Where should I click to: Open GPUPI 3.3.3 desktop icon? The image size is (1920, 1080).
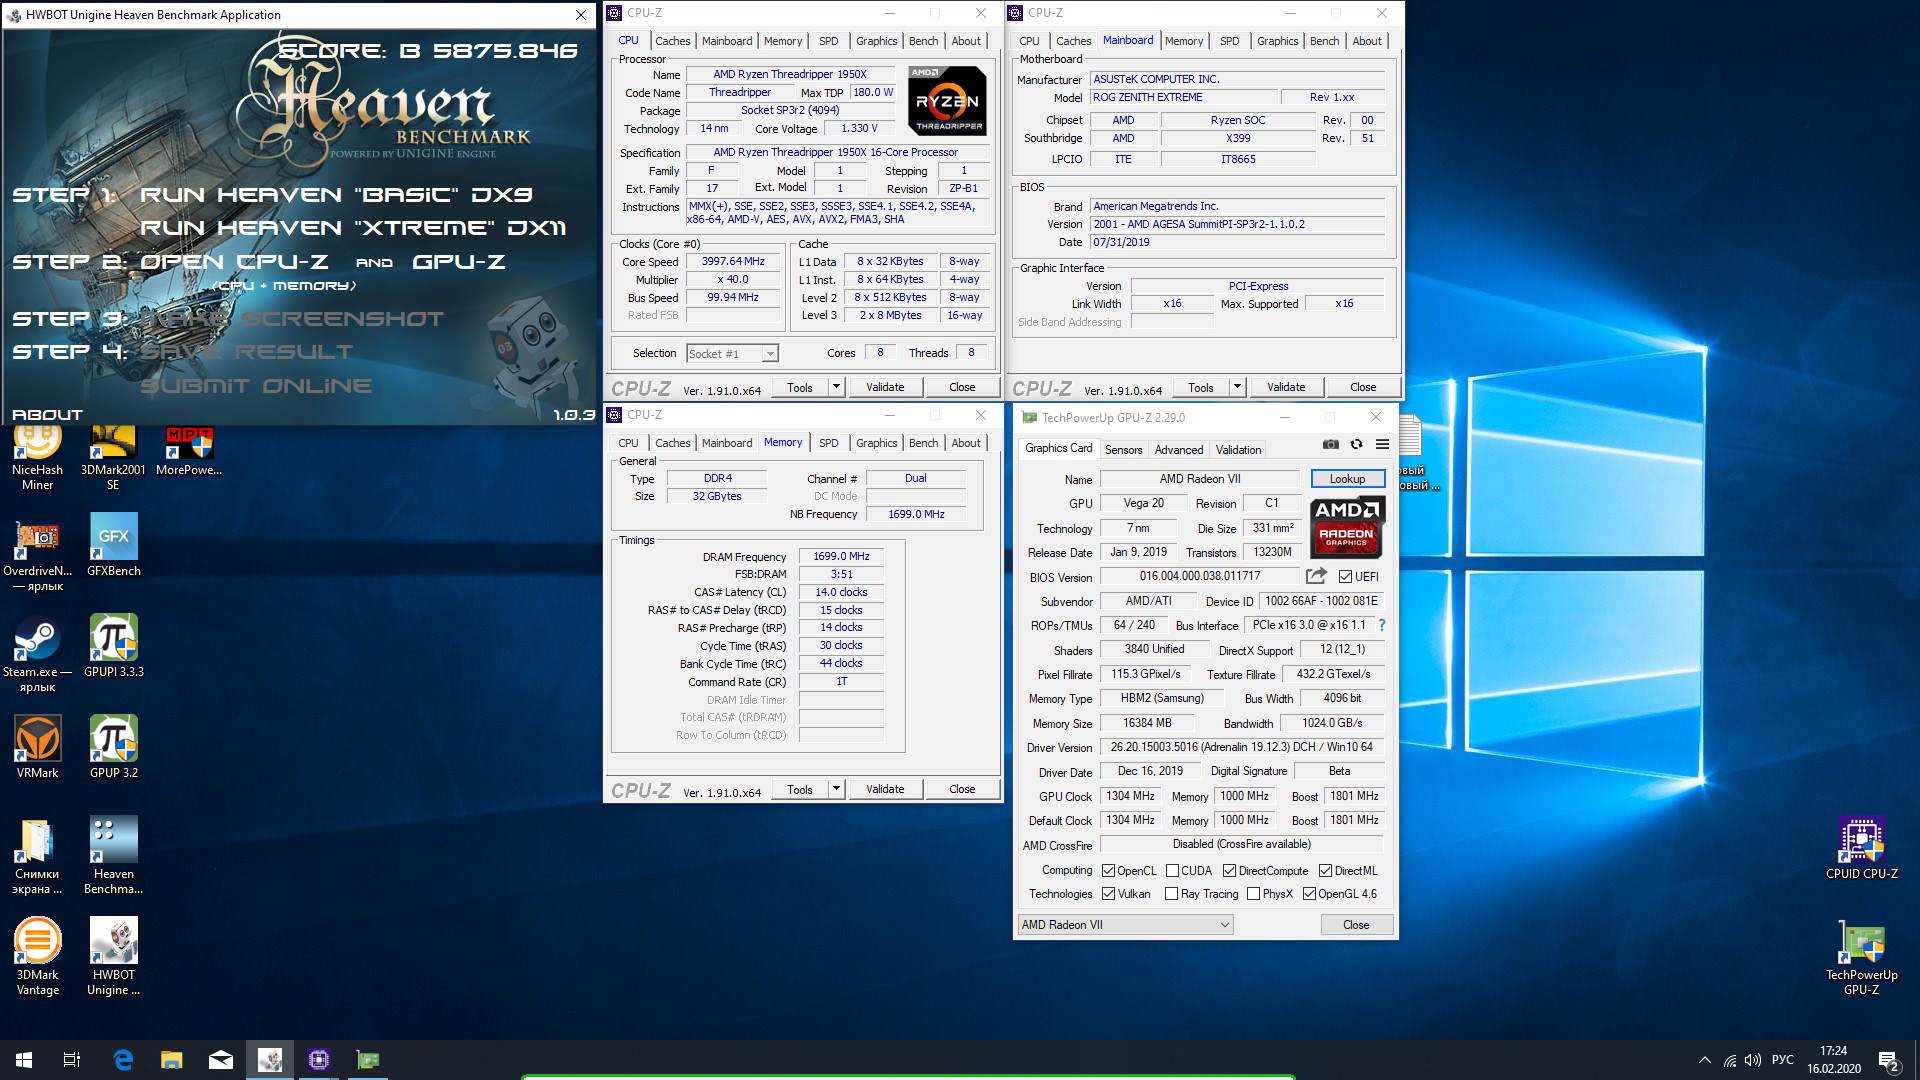(113, 647)
